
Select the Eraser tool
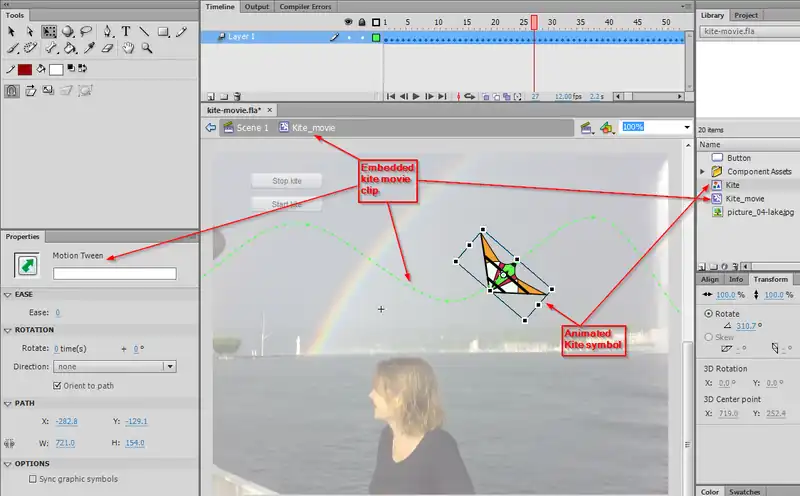109,48
